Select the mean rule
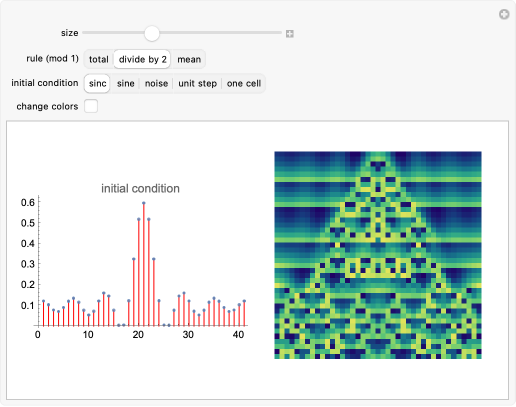516x407 pixels. pos(189,59)
